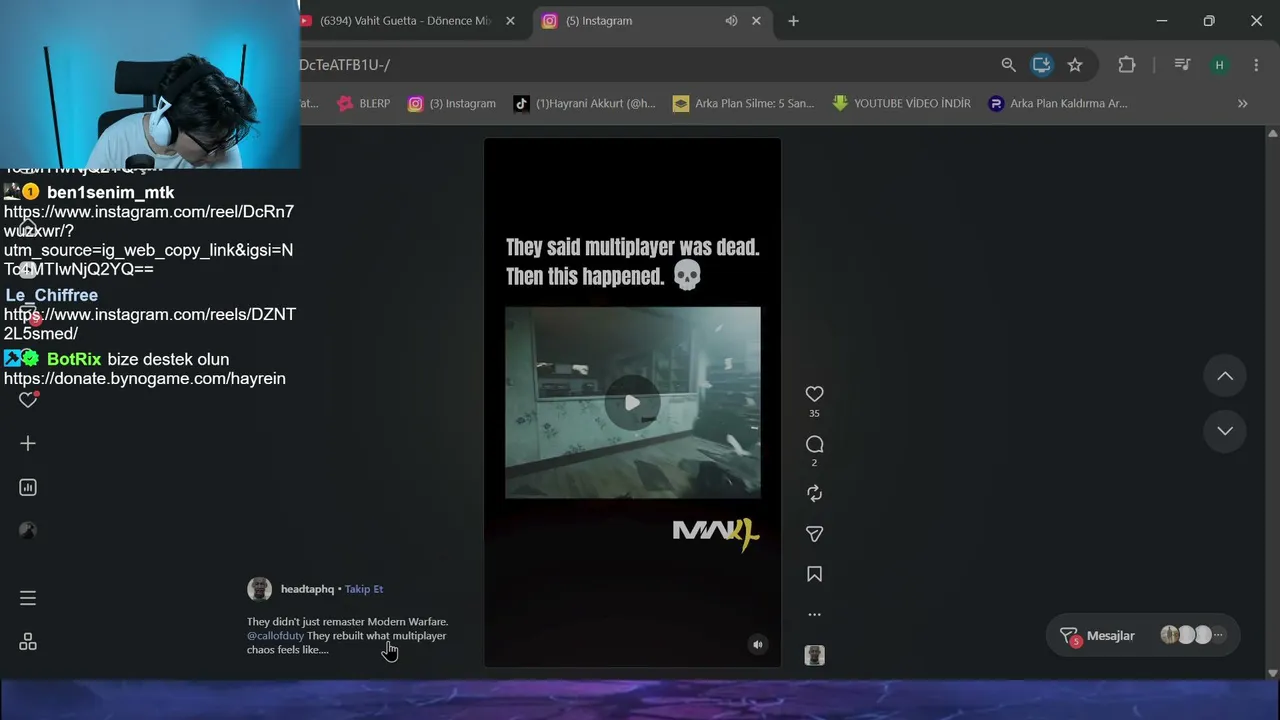Open the YOUTUBE VİDEO İNDİR bookmark
The width and height of the screenshot is (1280, 720).
pos(901,103)
